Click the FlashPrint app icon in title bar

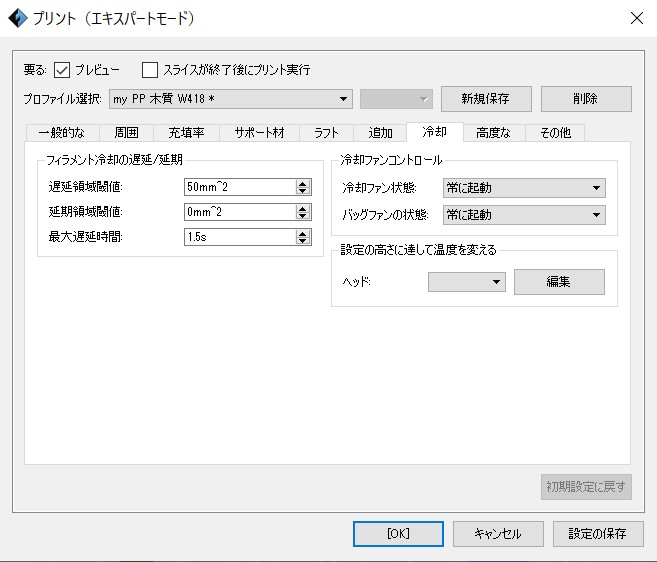point(18,18)
